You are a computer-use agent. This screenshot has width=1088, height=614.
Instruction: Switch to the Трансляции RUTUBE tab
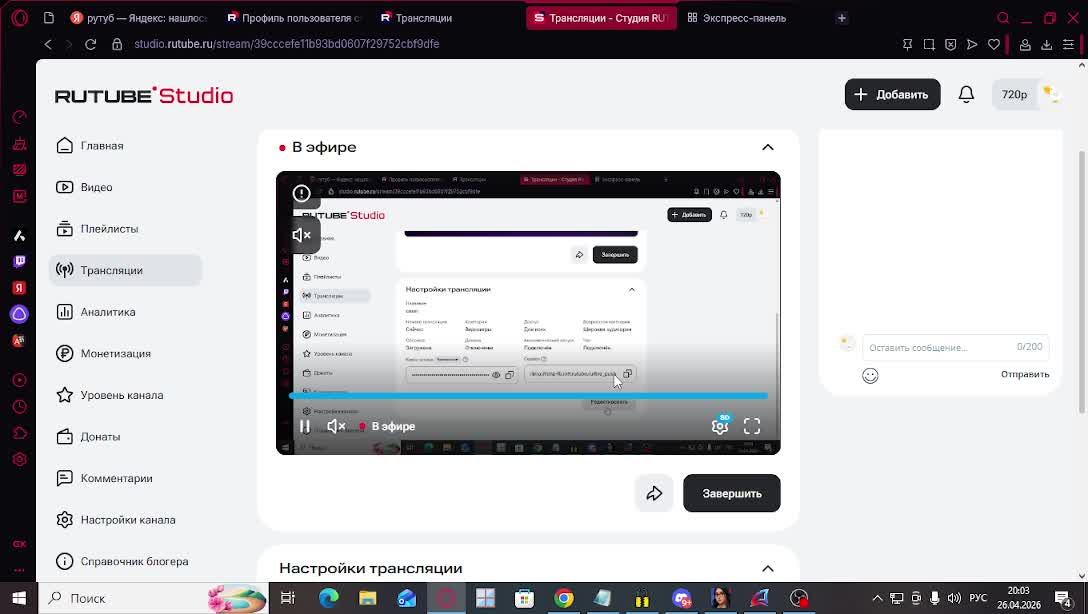[x=416, y=18]
